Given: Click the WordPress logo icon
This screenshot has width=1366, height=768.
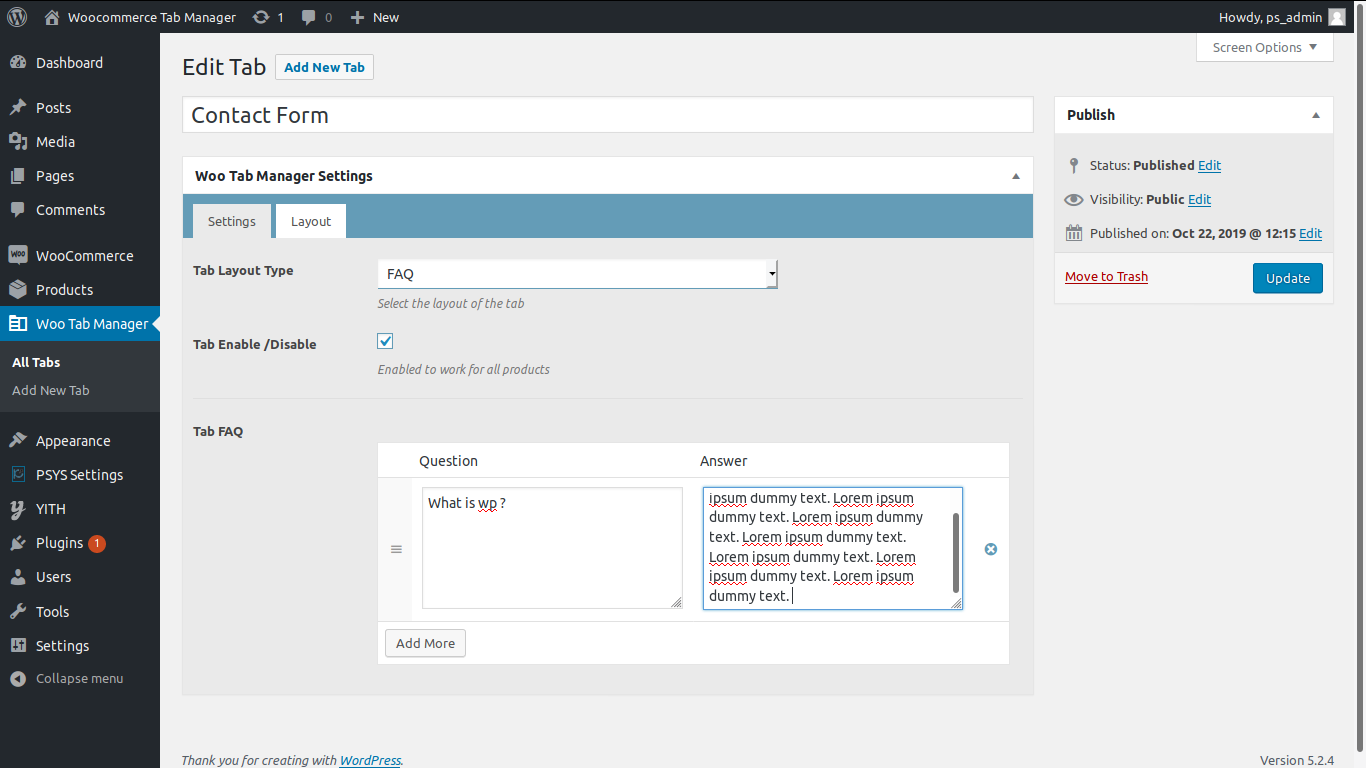Looking at the screenshot, I should 17,17.
